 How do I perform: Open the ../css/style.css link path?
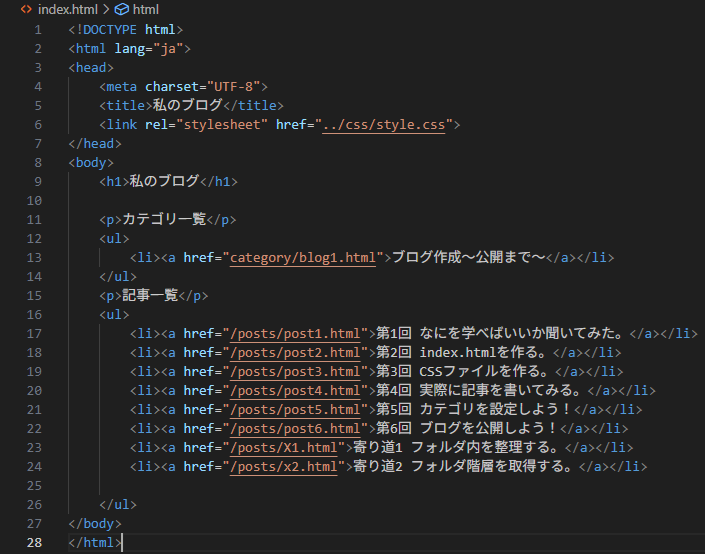[384, 125]
